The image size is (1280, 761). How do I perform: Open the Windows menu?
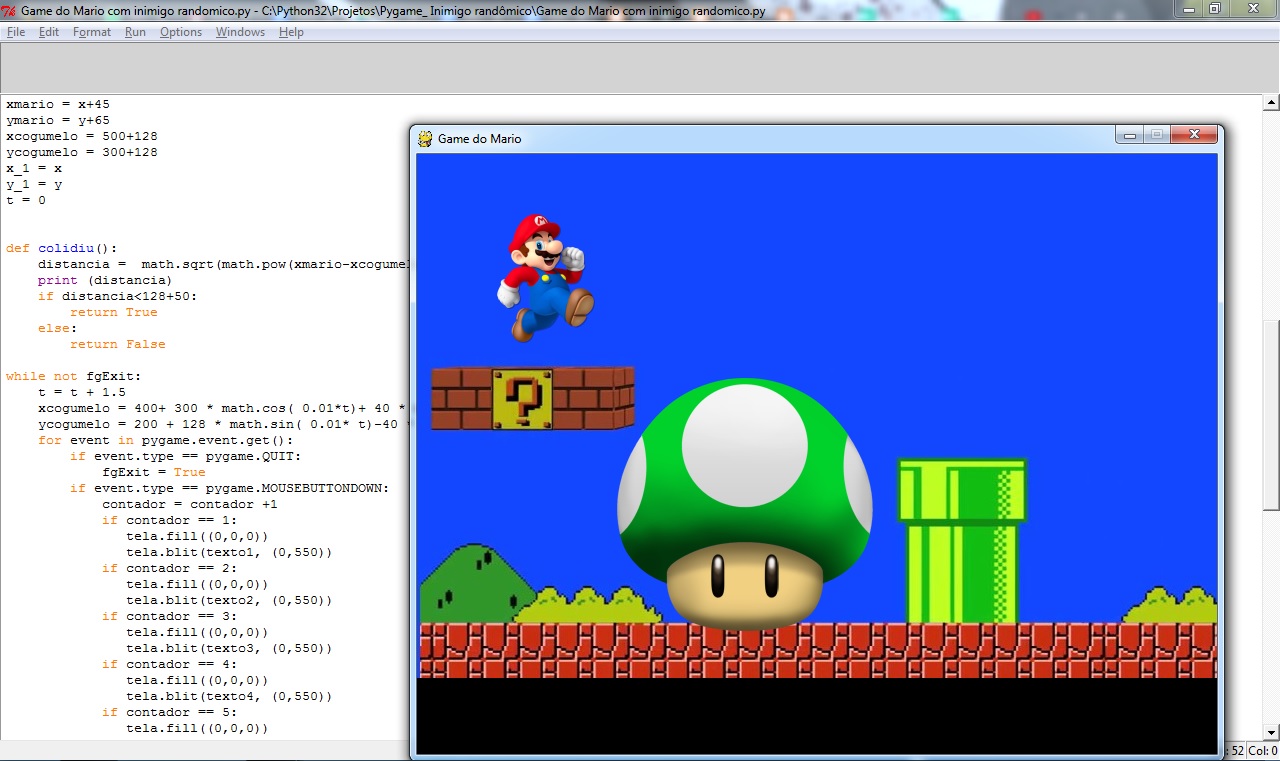pos(240,32)
